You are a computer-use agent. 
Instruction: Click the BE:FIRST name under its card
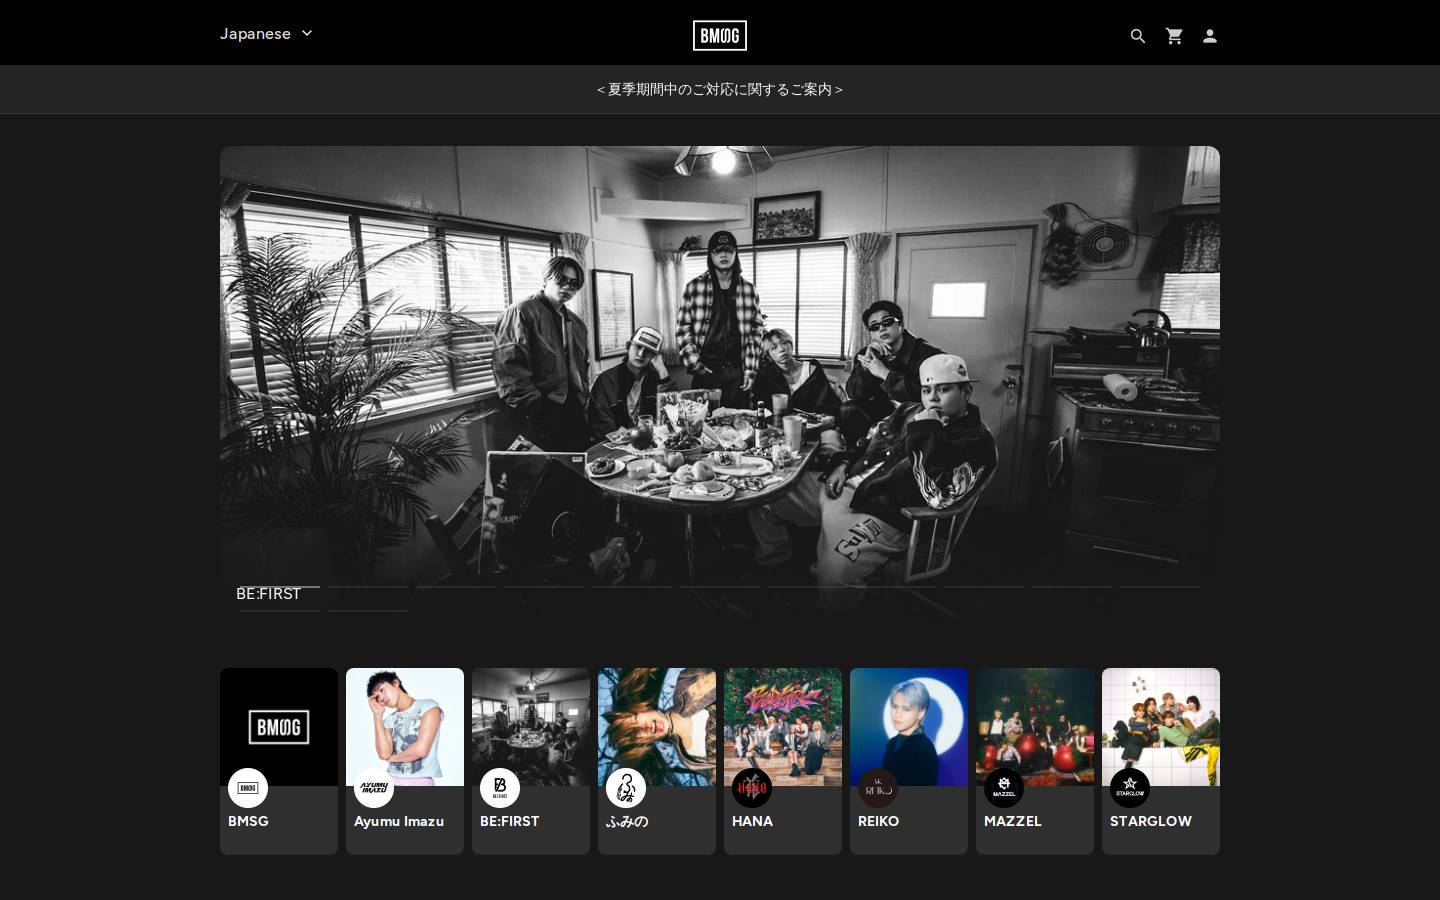(x=509, y=821)
